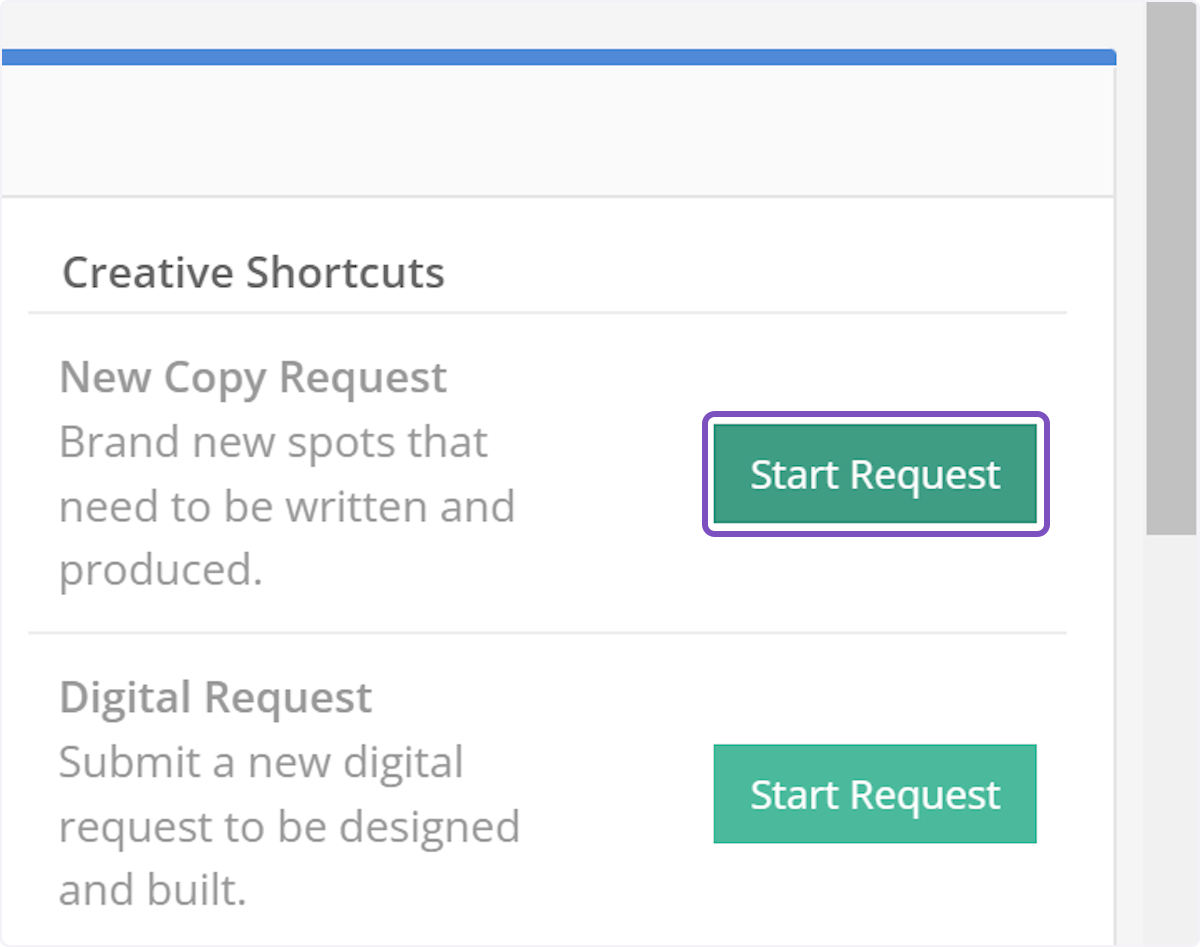Click the word 'produced.' in description
This screenshot has width=1200, height=947.
pyautogui.click(x=160, y=570)
